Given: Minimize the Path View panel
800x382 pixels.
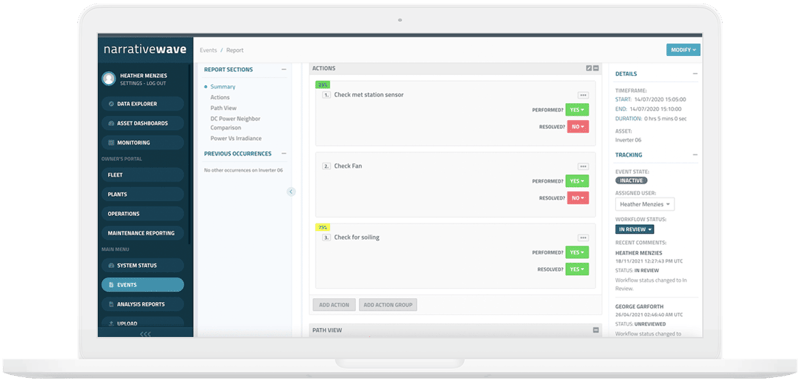Looking at the screenshot, I should click(595, 330).
